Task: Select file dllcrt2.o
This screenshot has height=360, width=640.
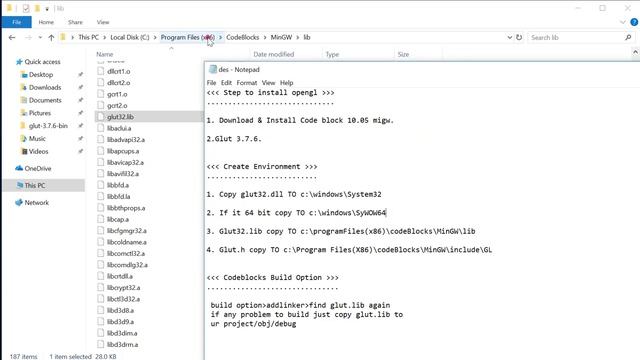Action: pos(118,82)
